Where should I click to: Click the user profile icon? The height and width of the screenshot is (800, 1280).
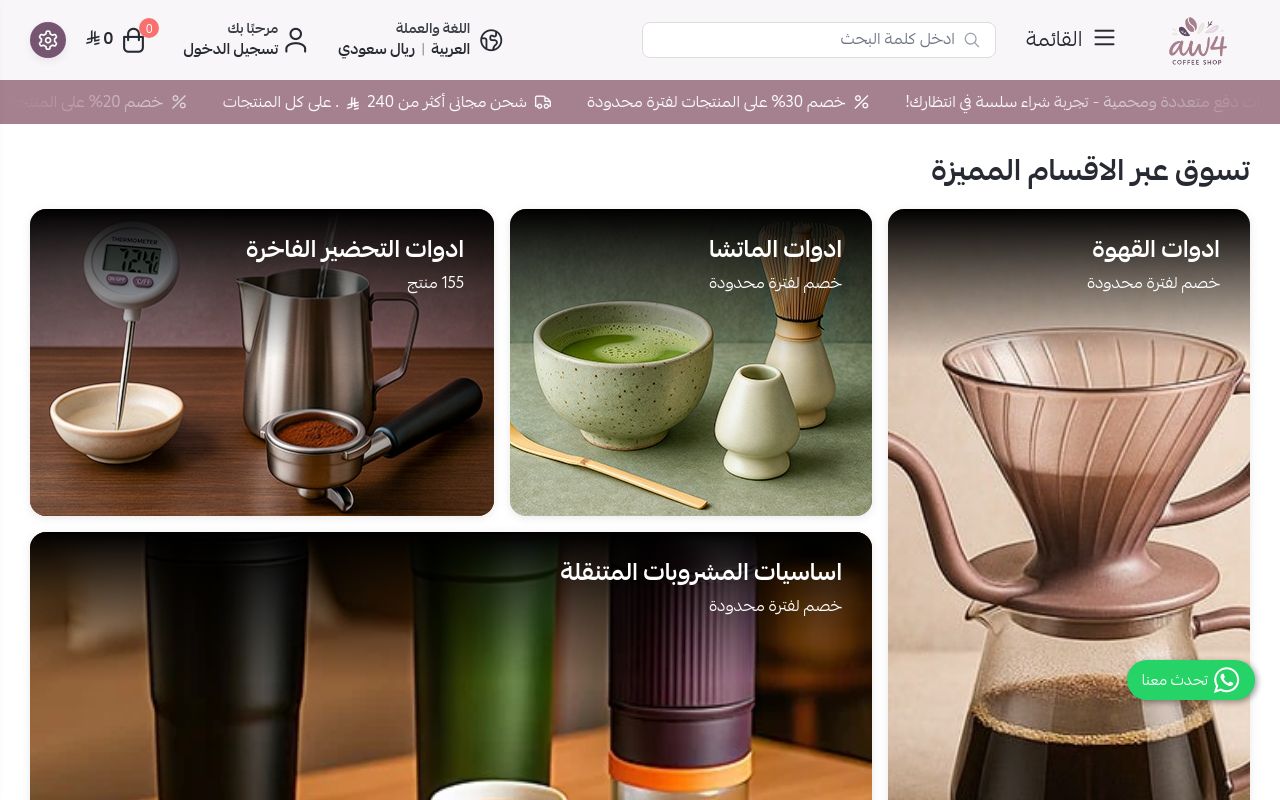click(295, 40)
